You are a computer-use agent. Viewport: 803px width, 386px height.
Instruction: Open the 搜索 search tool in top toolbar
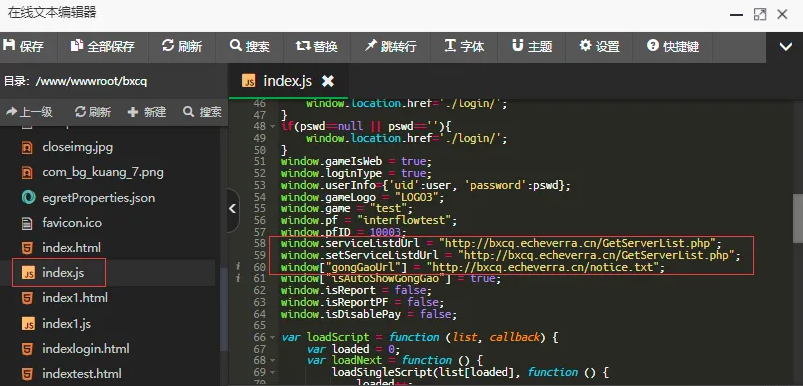(249, 47)
